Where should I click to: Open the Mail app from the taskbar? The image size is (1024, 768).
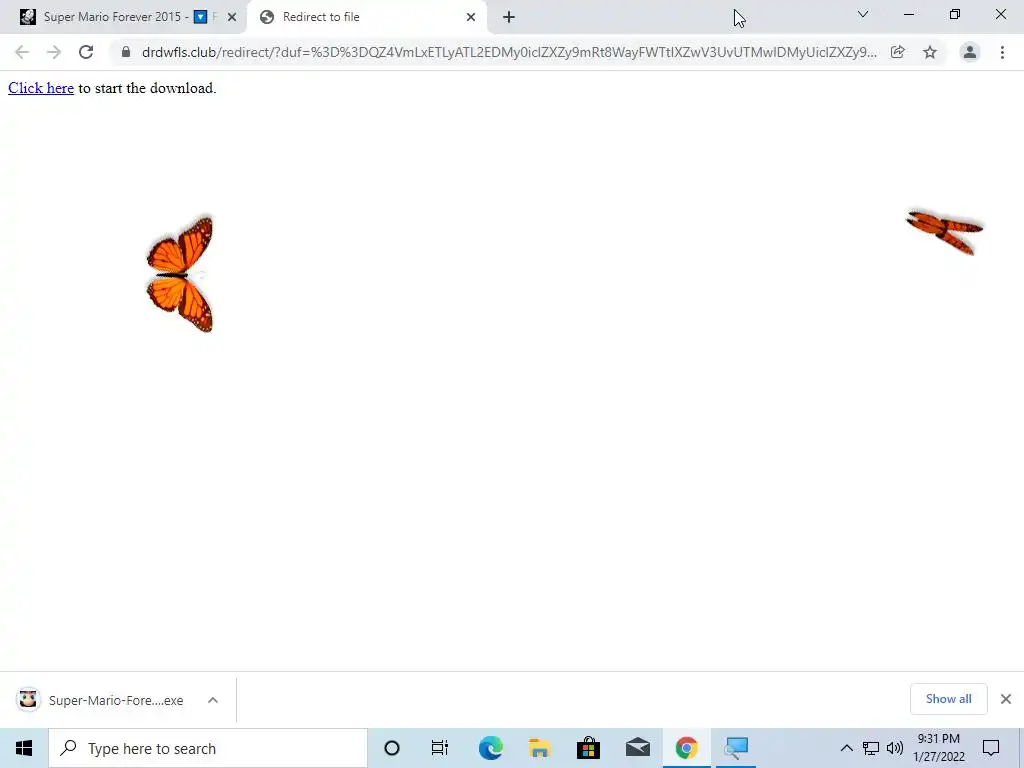coord(637,748)
